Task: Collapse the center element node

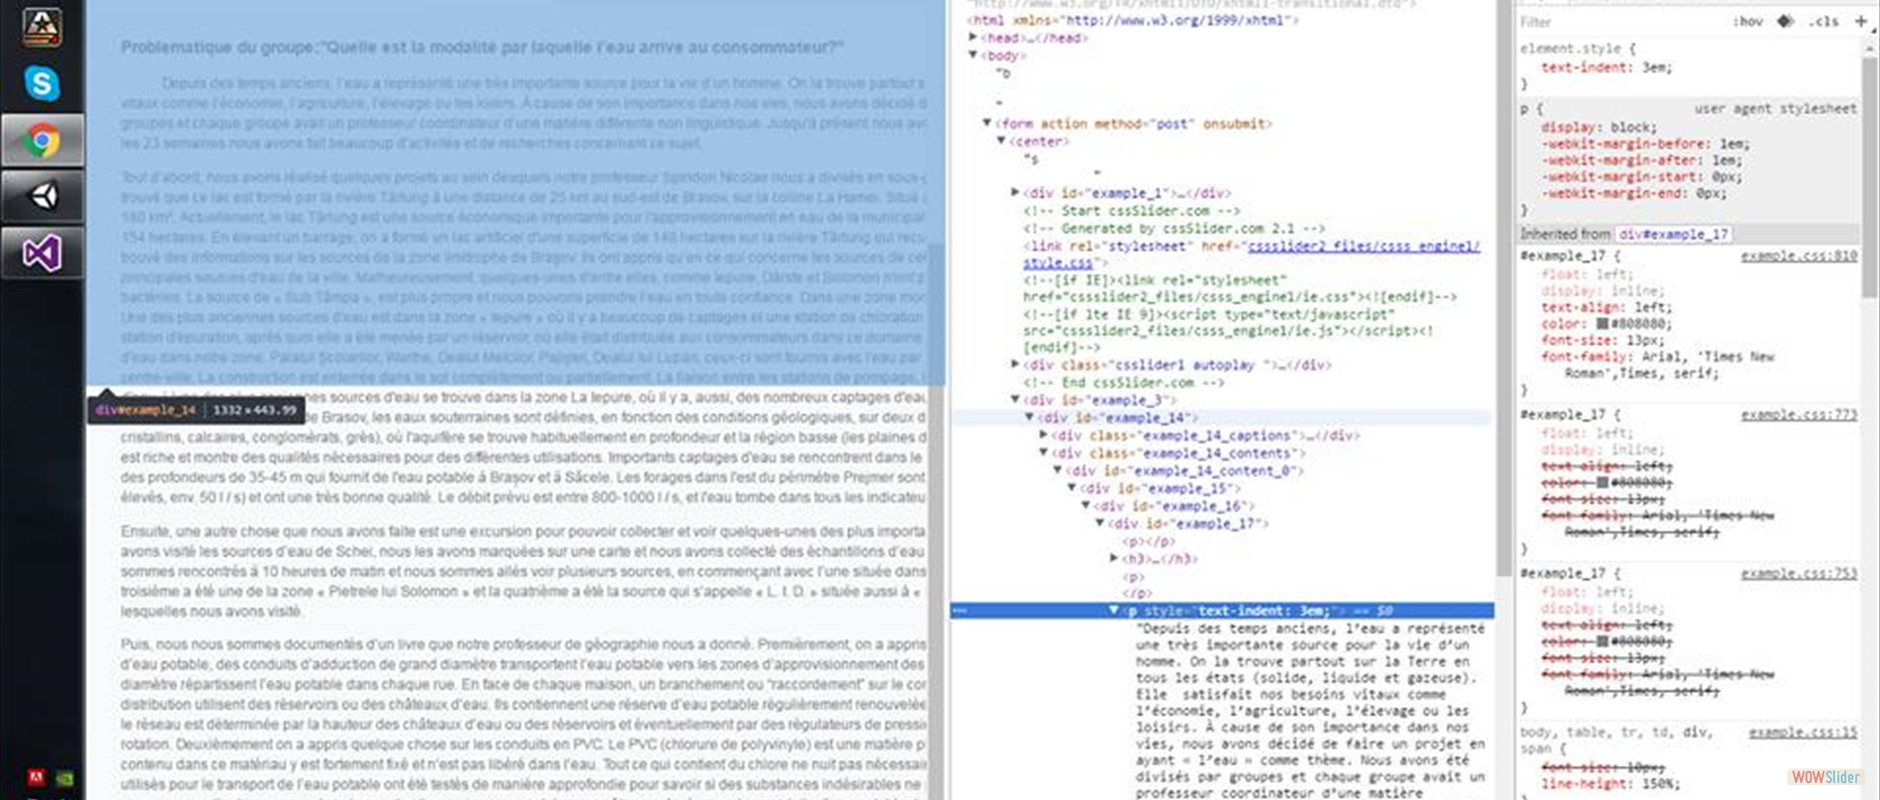Action: (x=1001, y=141)
